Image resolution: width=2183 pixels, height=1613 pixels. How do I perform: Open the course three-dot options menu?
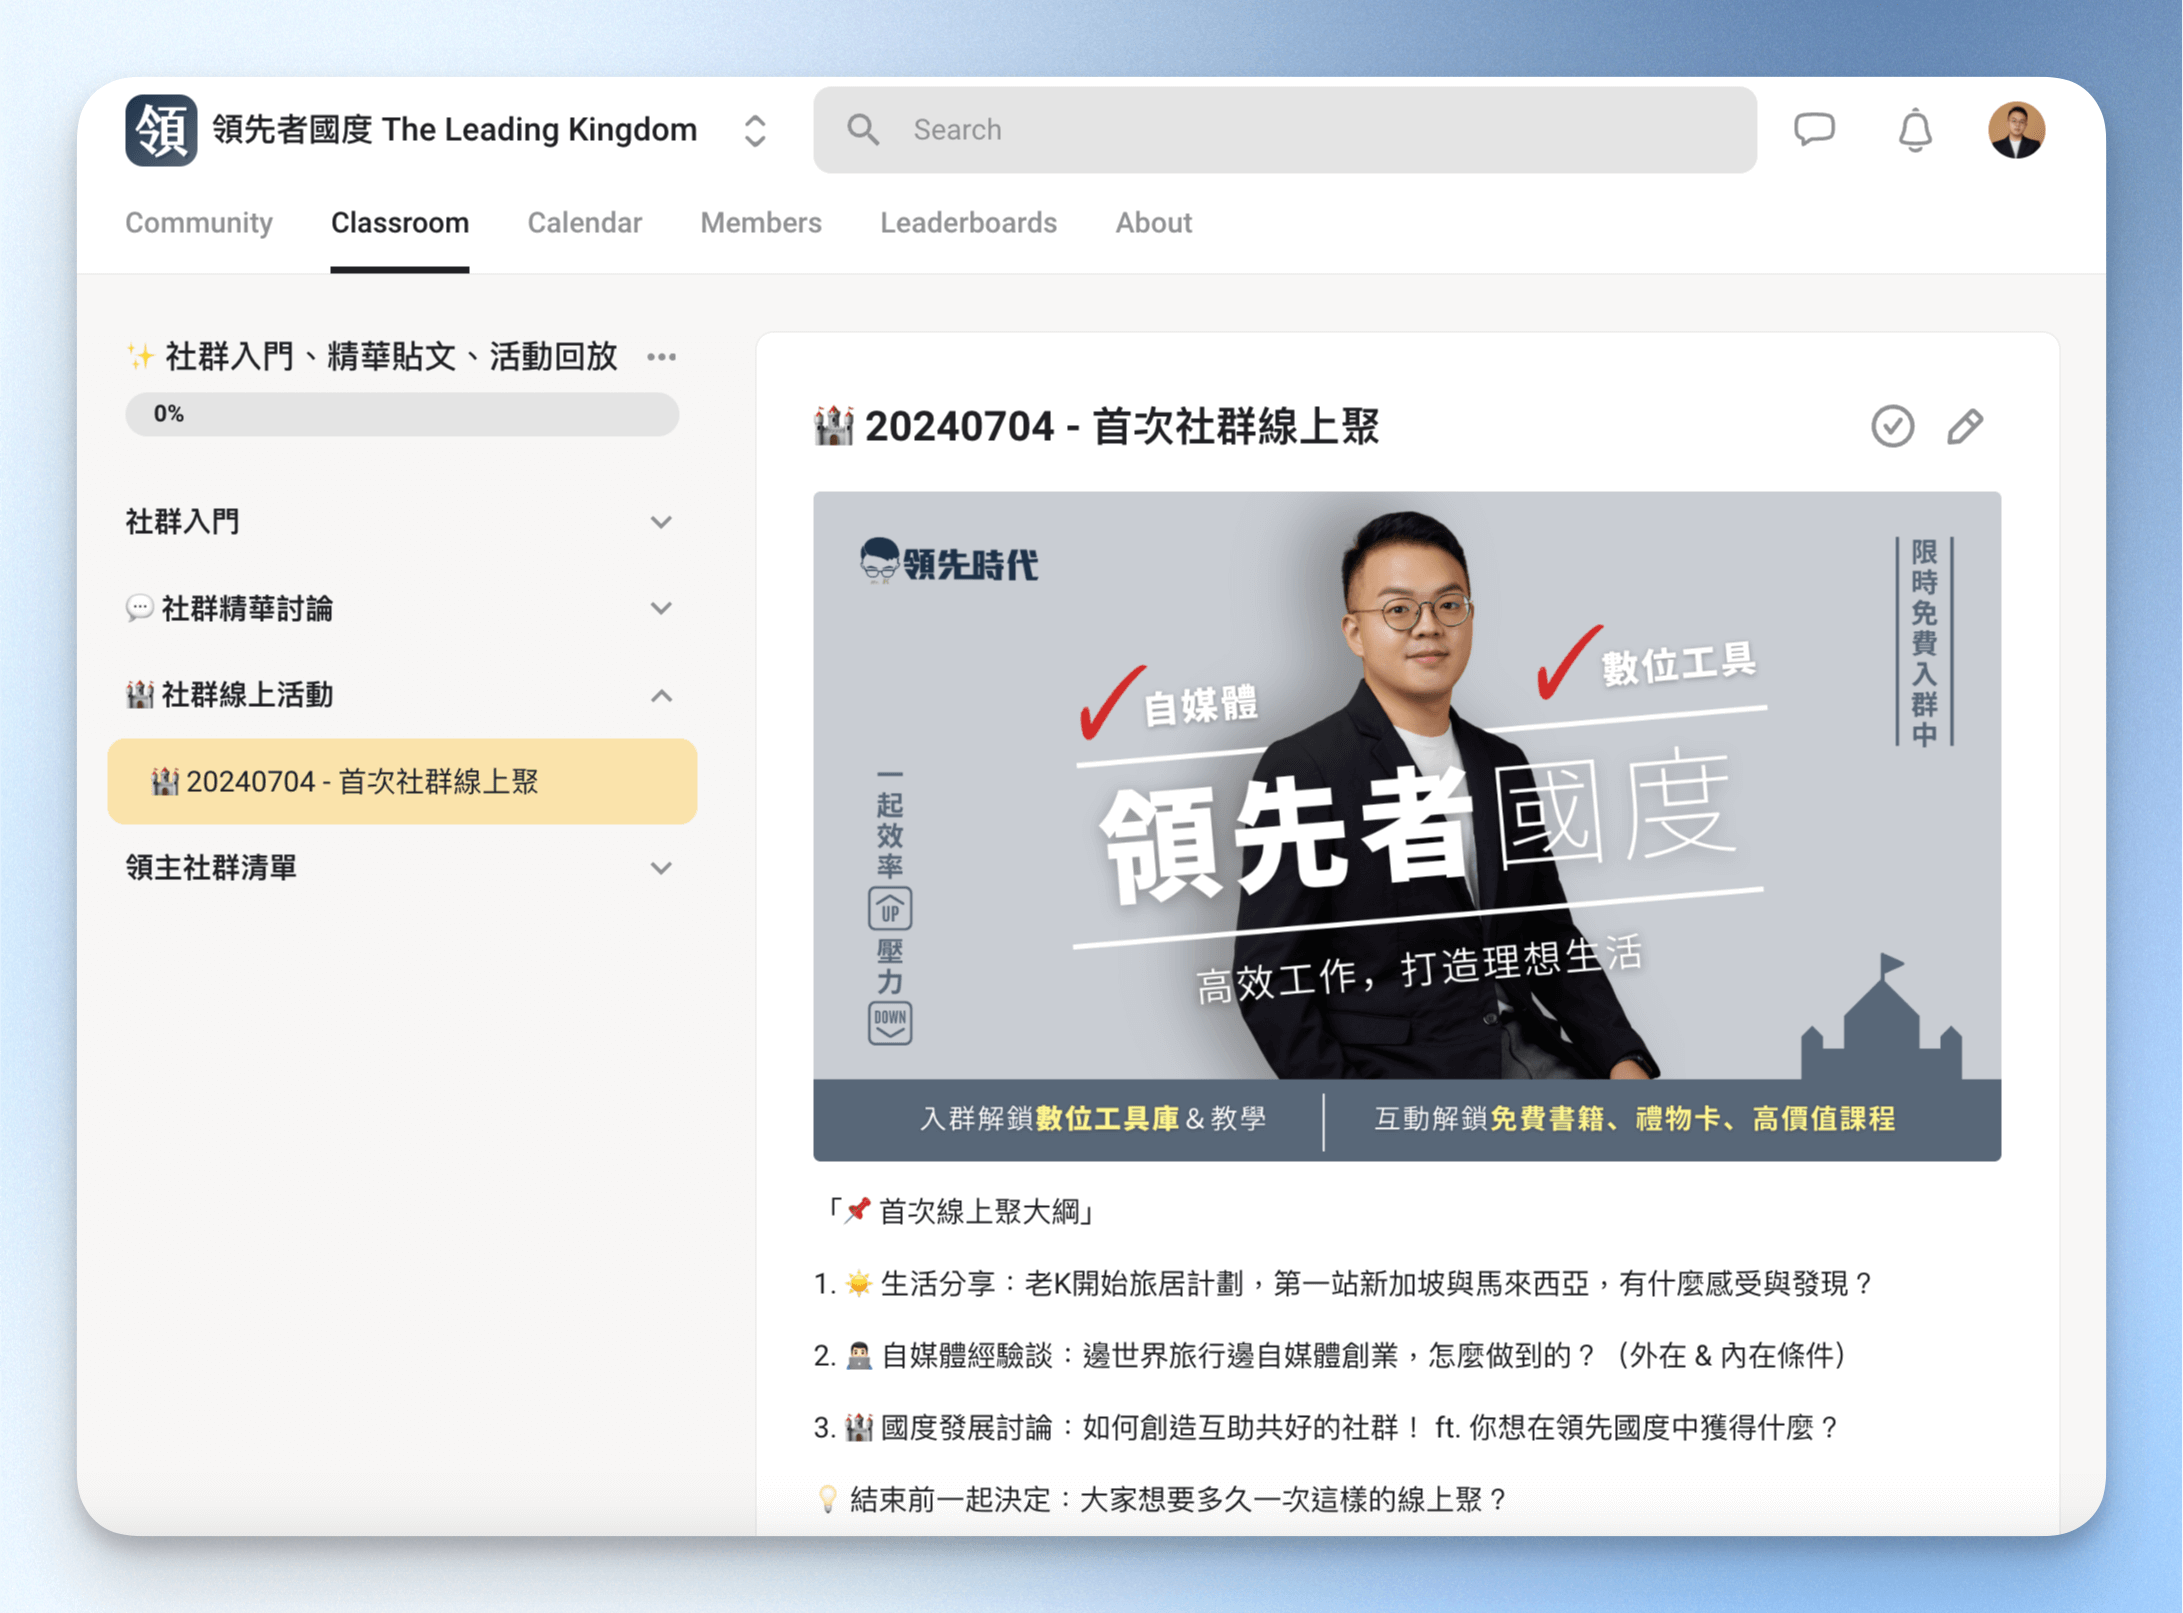[661, 357]
